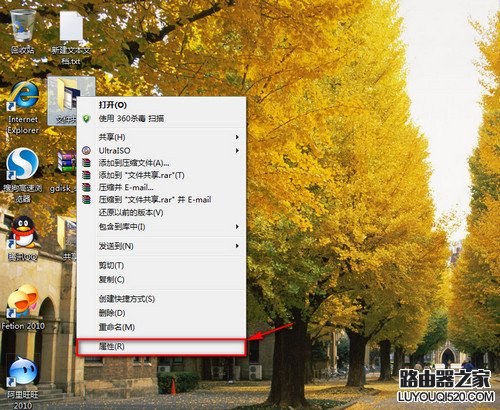This screenshot has height=410, width=500.
Task: Choose 还原以前的版本(V)
Action: pyautogui.click(x=162, y=212)
